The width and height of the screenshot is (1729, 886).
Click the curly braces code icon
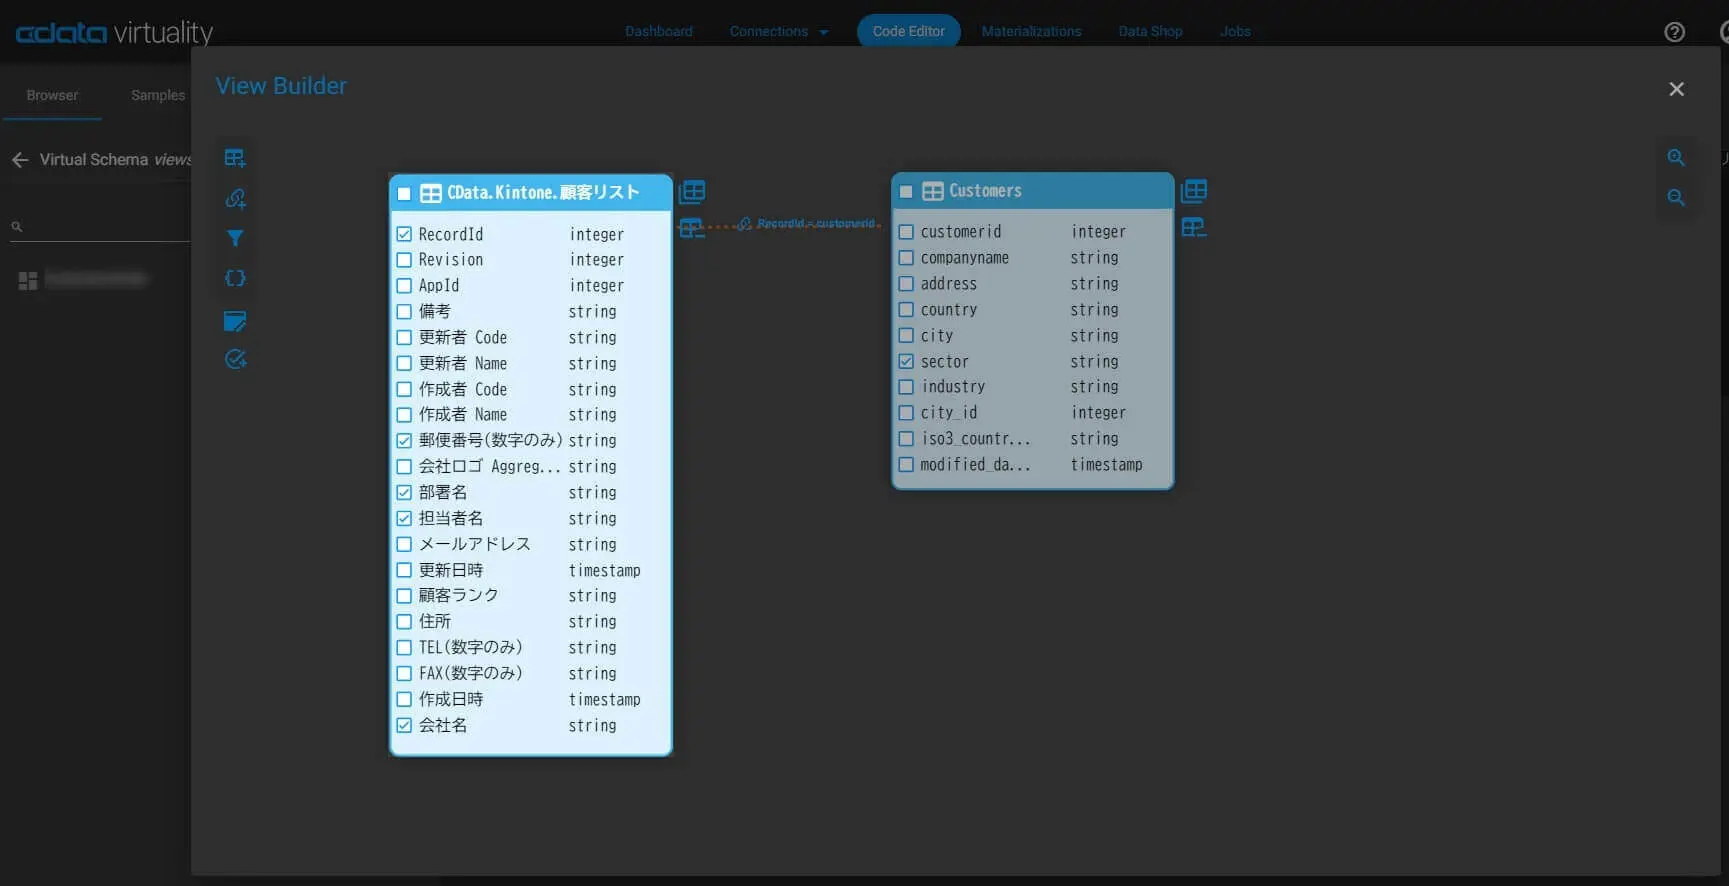pos(235,278)
